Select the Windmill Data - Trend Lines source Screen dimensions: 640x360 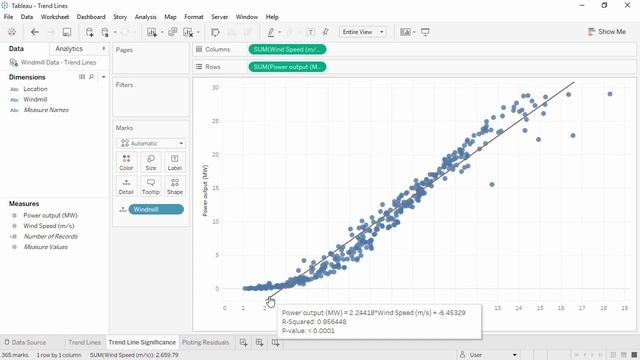point(58,62)
